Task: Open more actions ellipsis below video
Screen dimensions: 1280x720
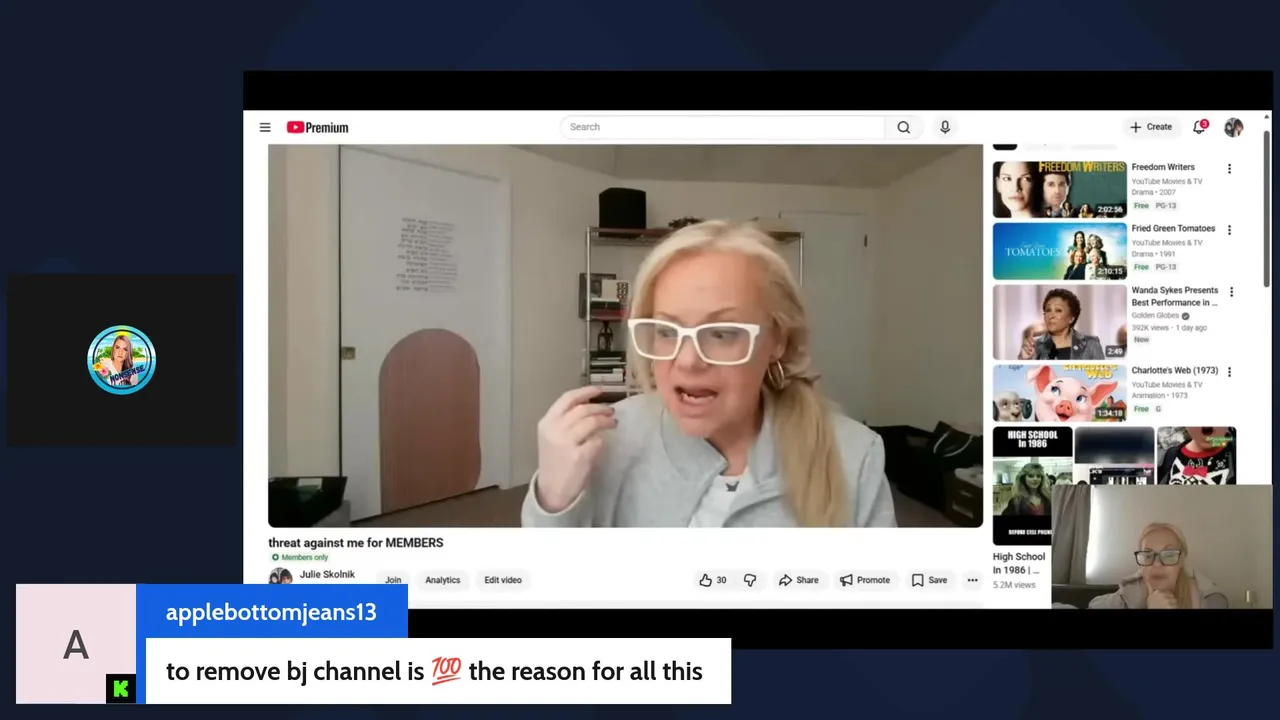Action: click(972, 580)
